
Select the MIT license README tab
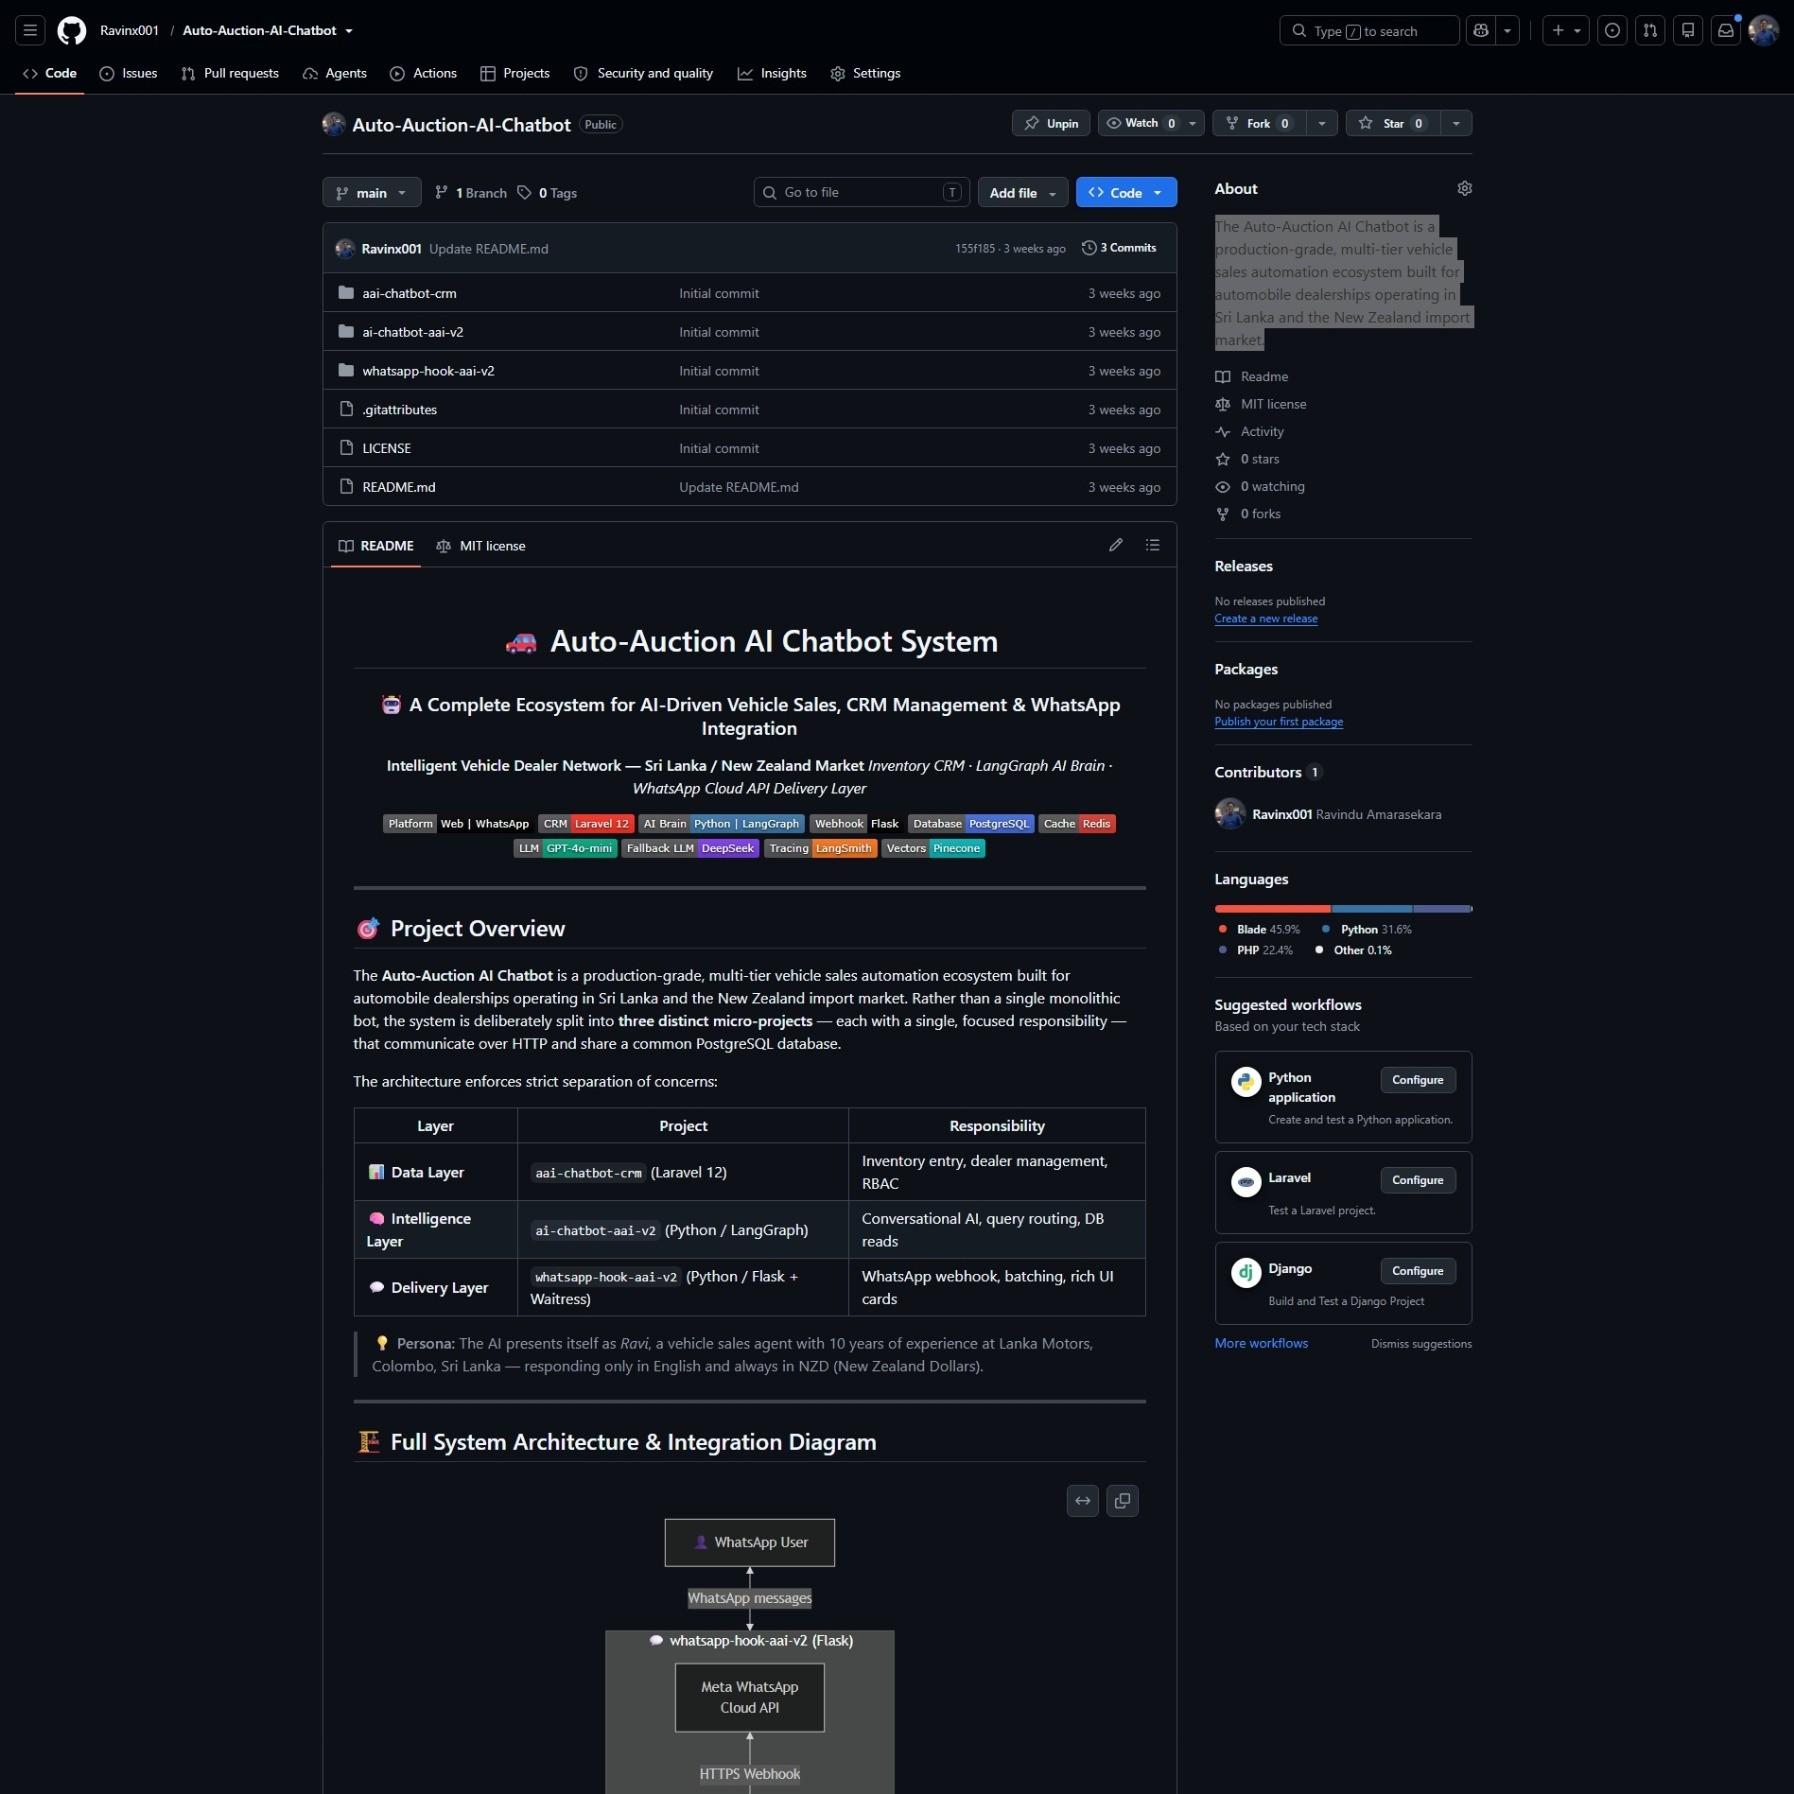coord(481,546)
